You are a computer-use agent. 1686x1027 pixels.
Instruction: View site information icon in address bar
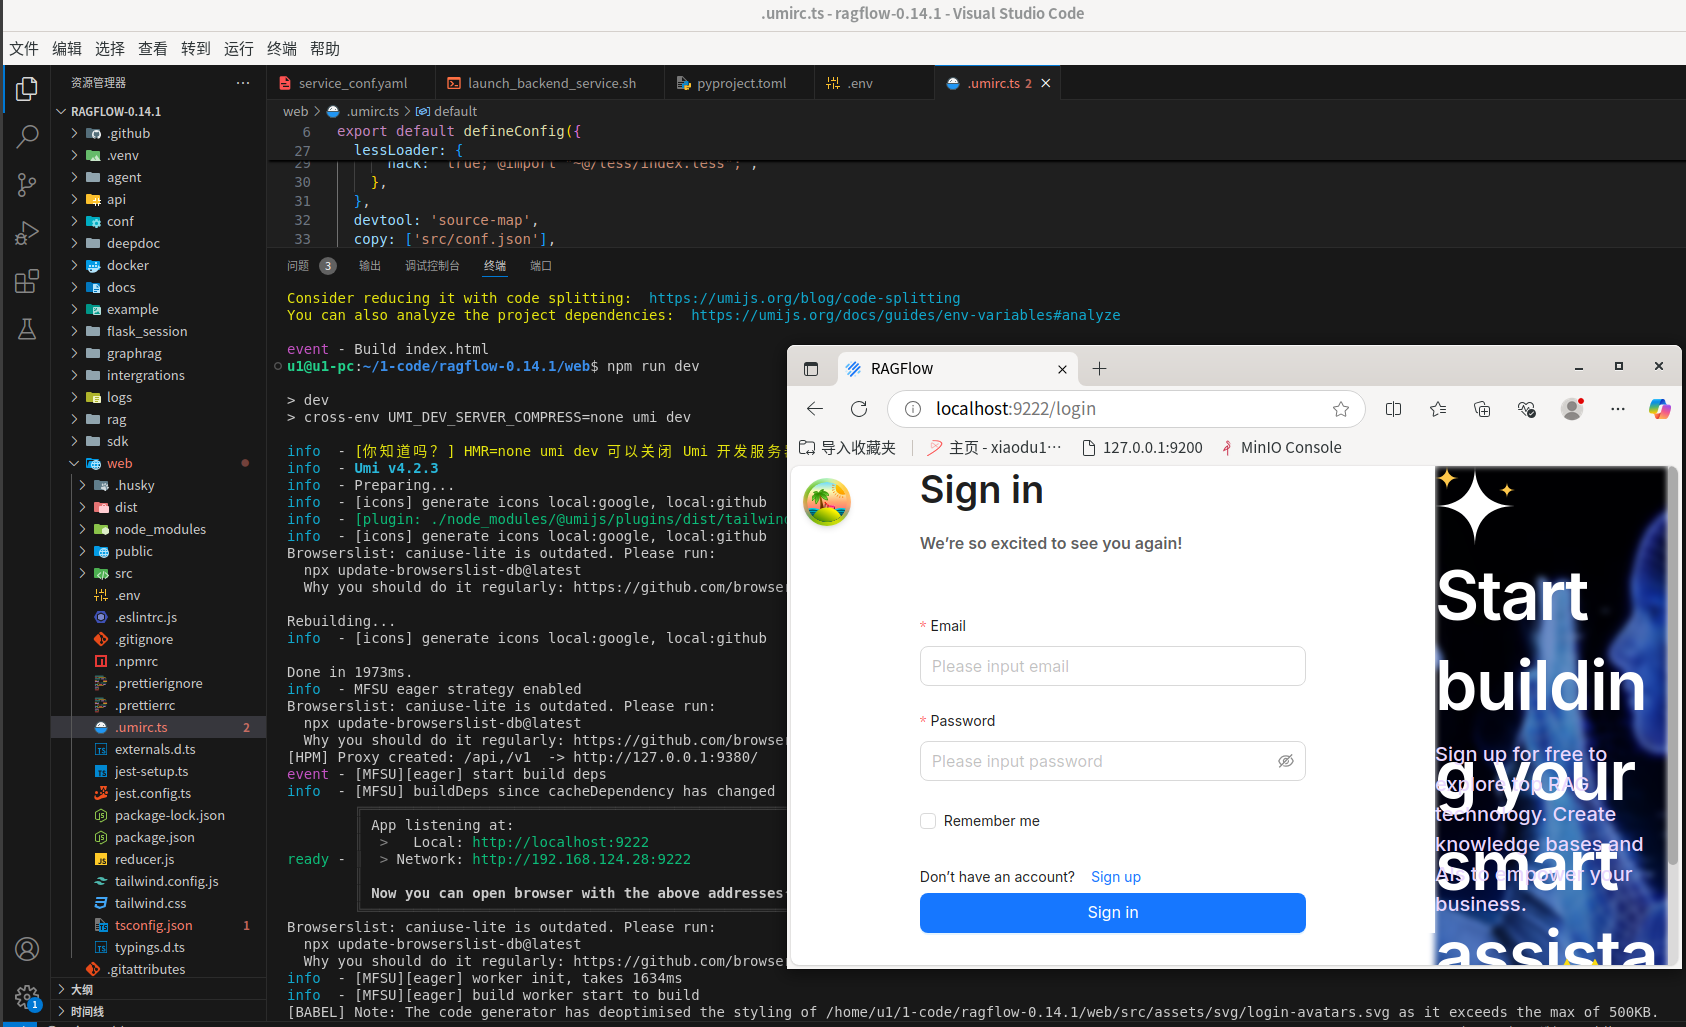(x=912, y=409)
